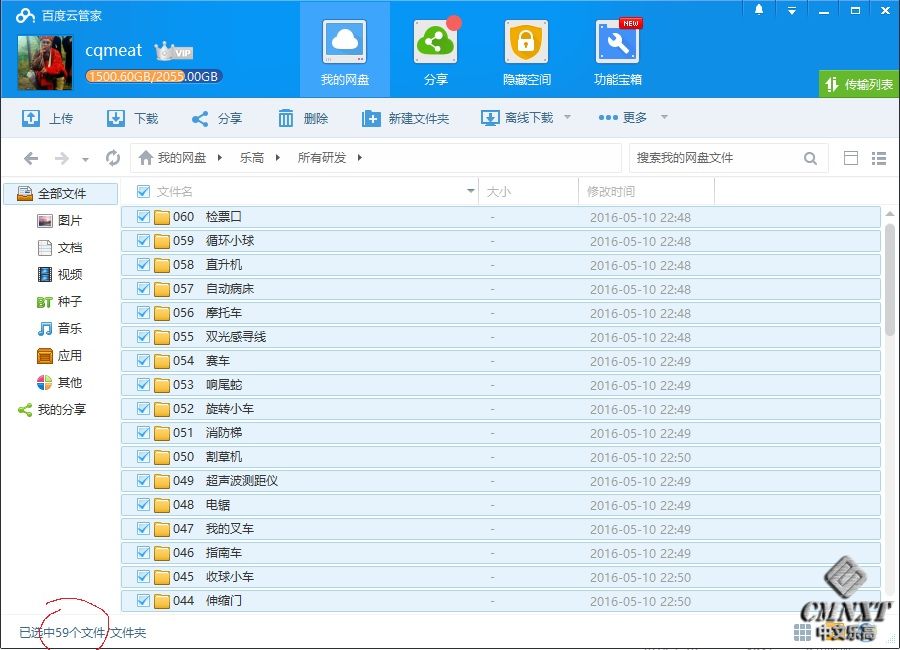
Task: Uncheck the 049 超声波测距仪 checkbox
Action: (x=143, y=481)
